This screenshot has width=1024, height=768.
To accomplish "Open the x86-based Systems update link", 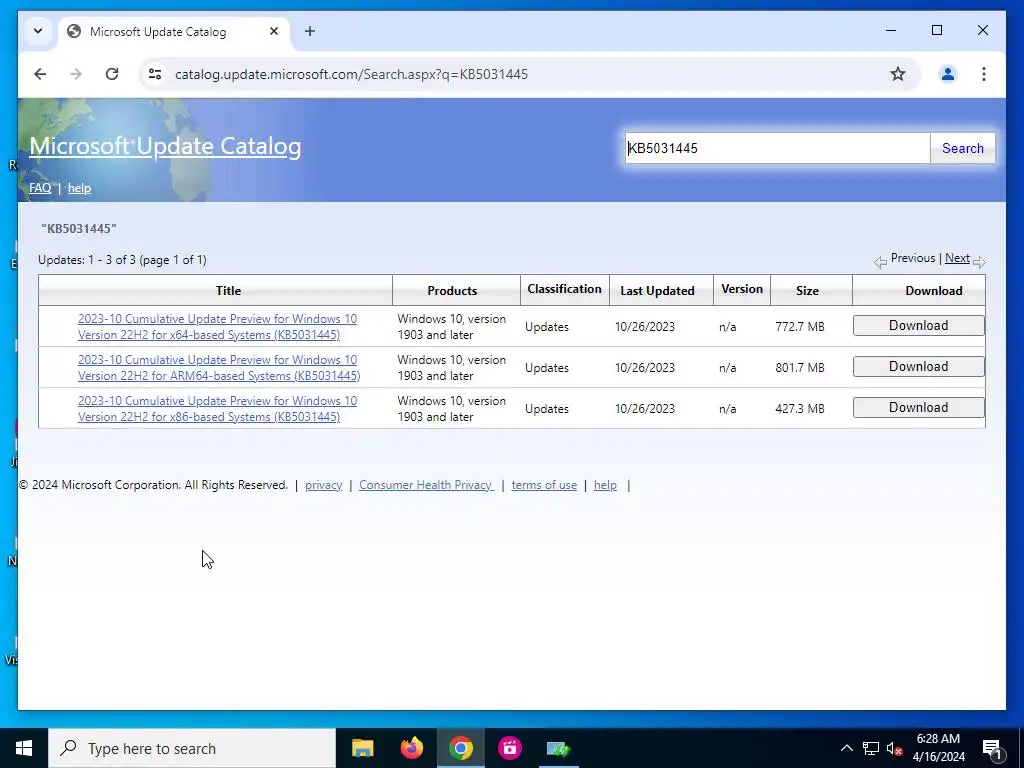I will click(217, 409).
